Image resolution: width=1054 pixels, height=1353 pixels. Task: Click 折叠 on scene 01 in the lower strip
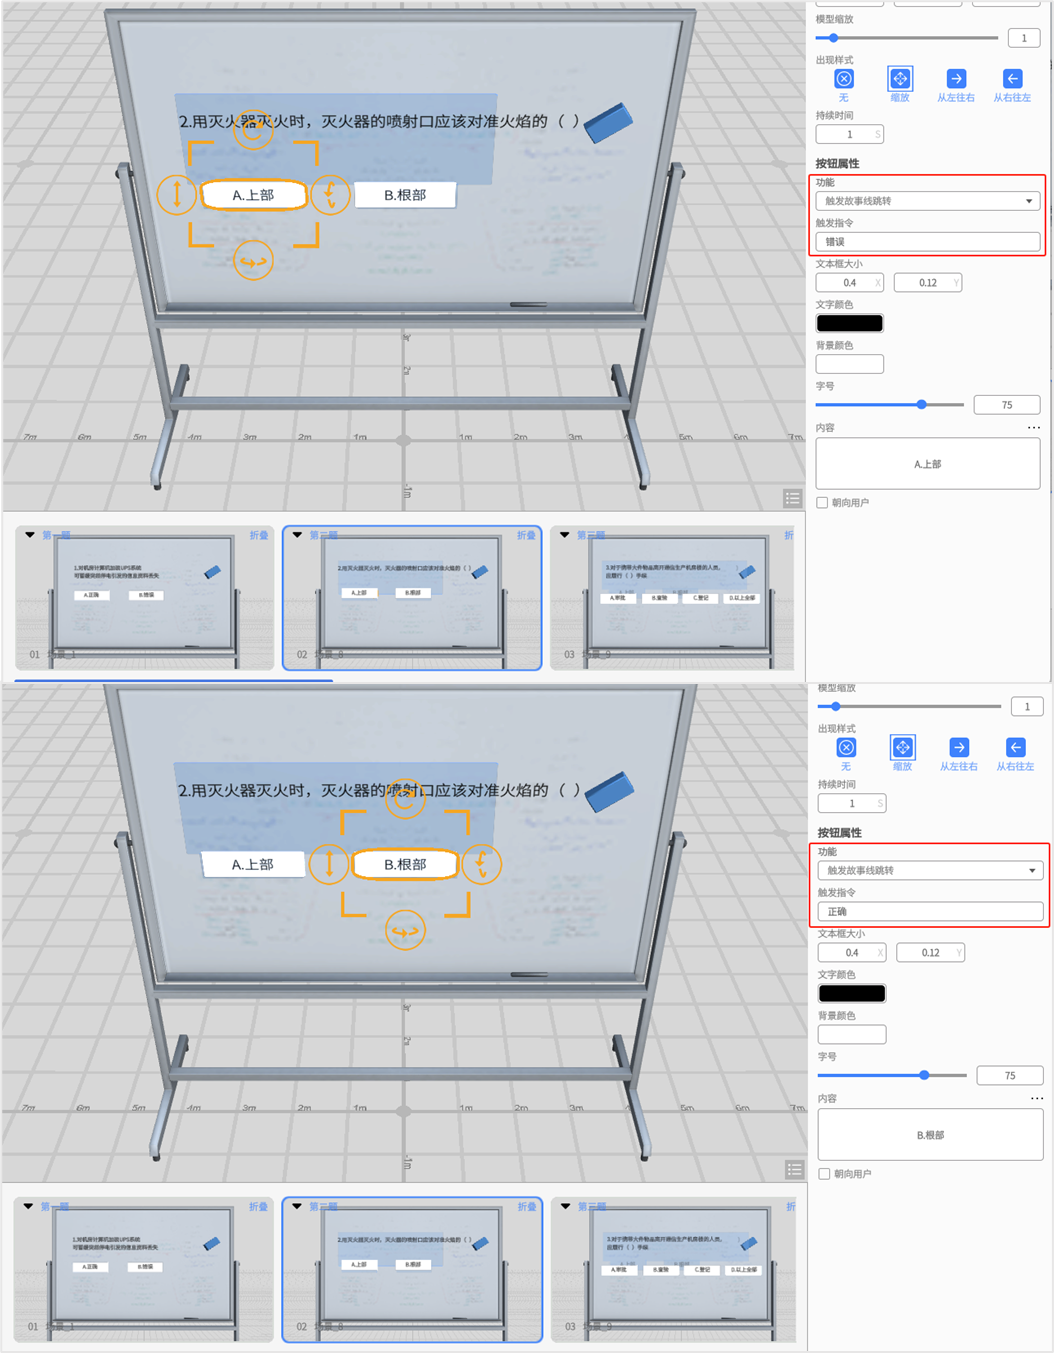tap(258, 1206)
